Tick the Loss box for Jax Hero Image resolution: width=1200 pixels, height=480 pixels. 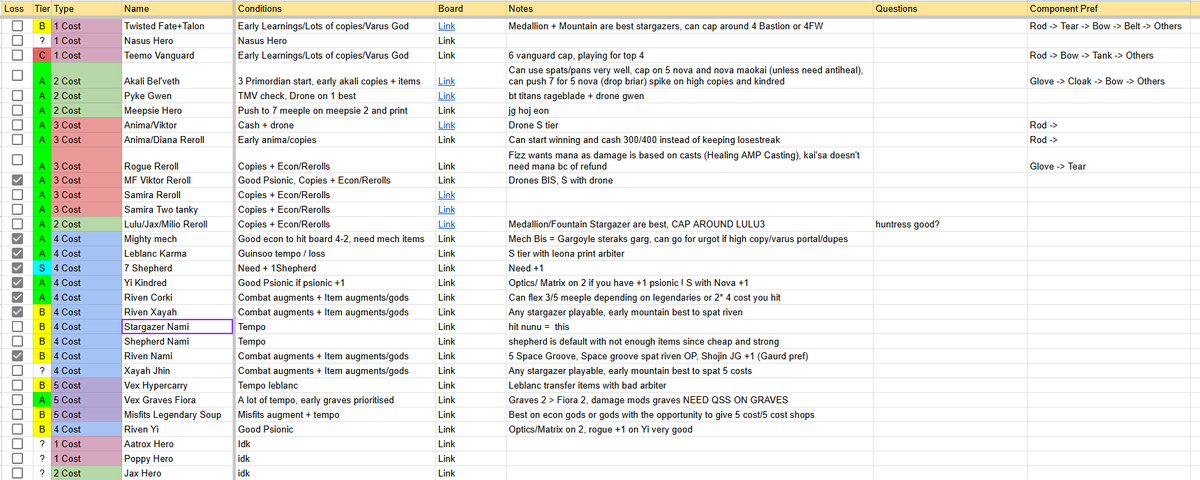click(x=17, y=472)
